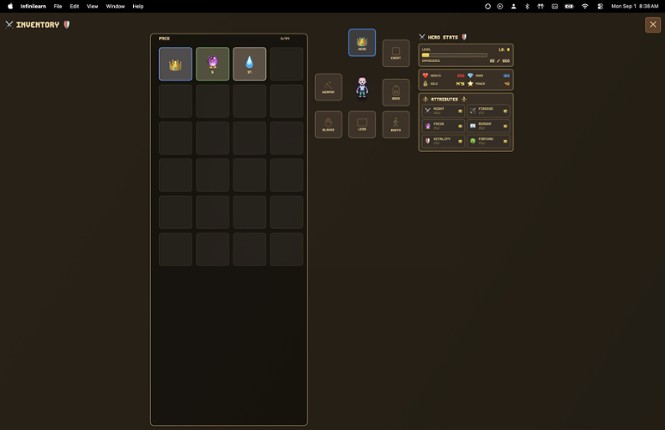665x430 pixels.
Task: Select the Fortune attribute row
Action: (489, 141)
